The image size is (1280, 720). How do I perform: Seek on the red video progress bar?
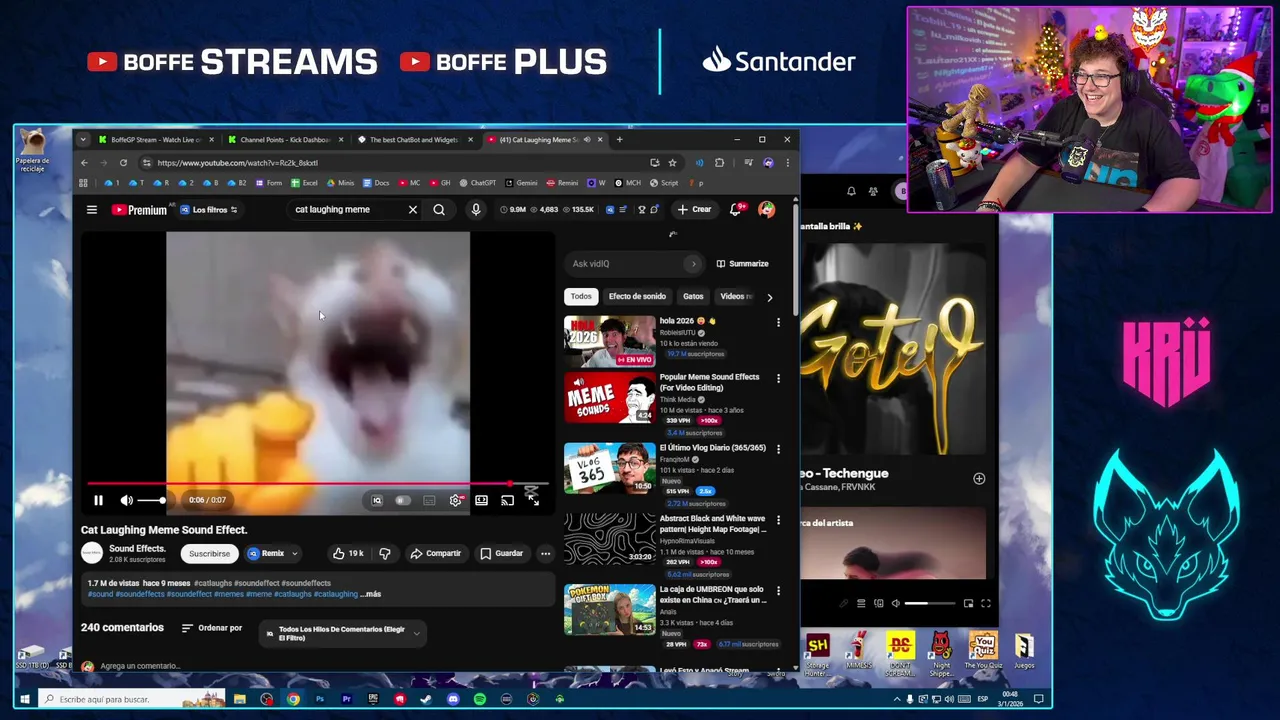(318, 484)
